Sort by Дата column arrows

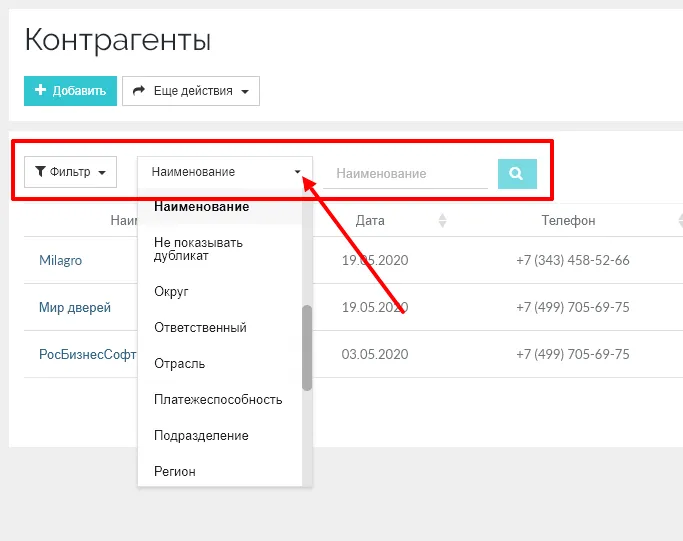coord(443,221)
